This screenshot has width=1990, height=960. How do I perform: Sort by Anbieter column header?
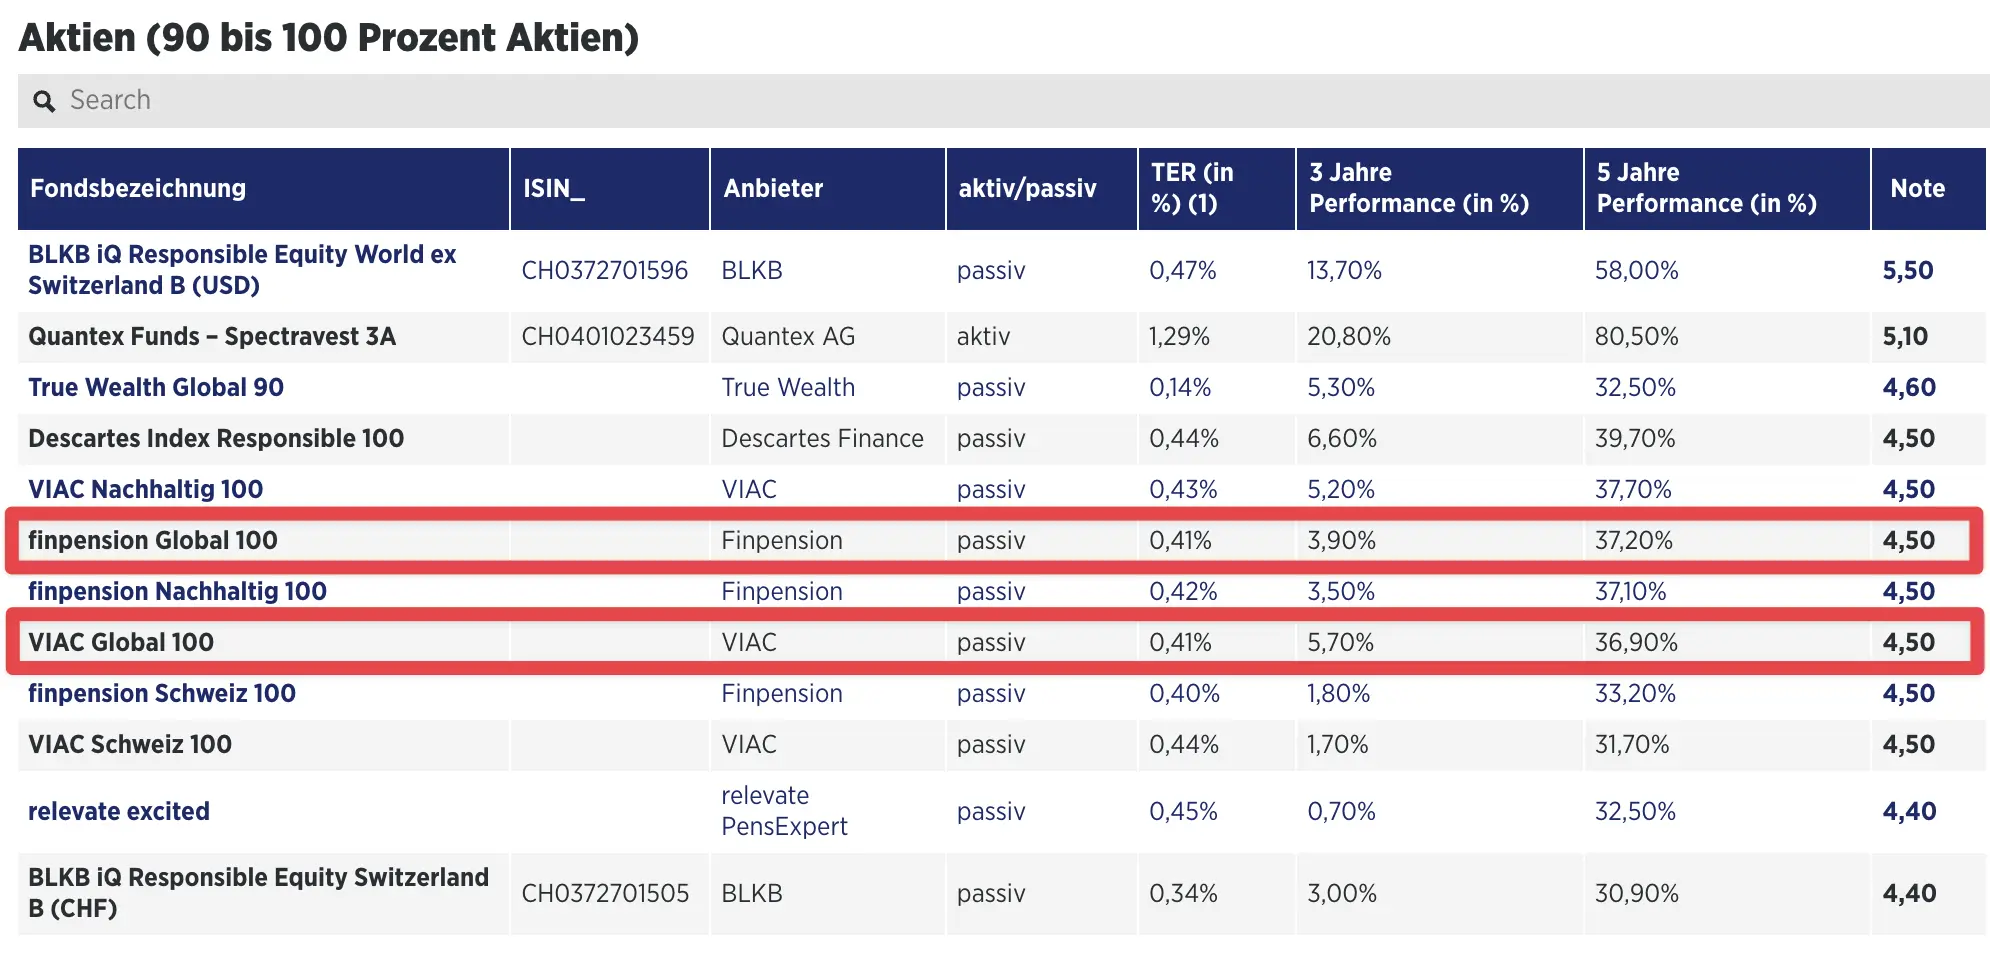pos(773,188)
